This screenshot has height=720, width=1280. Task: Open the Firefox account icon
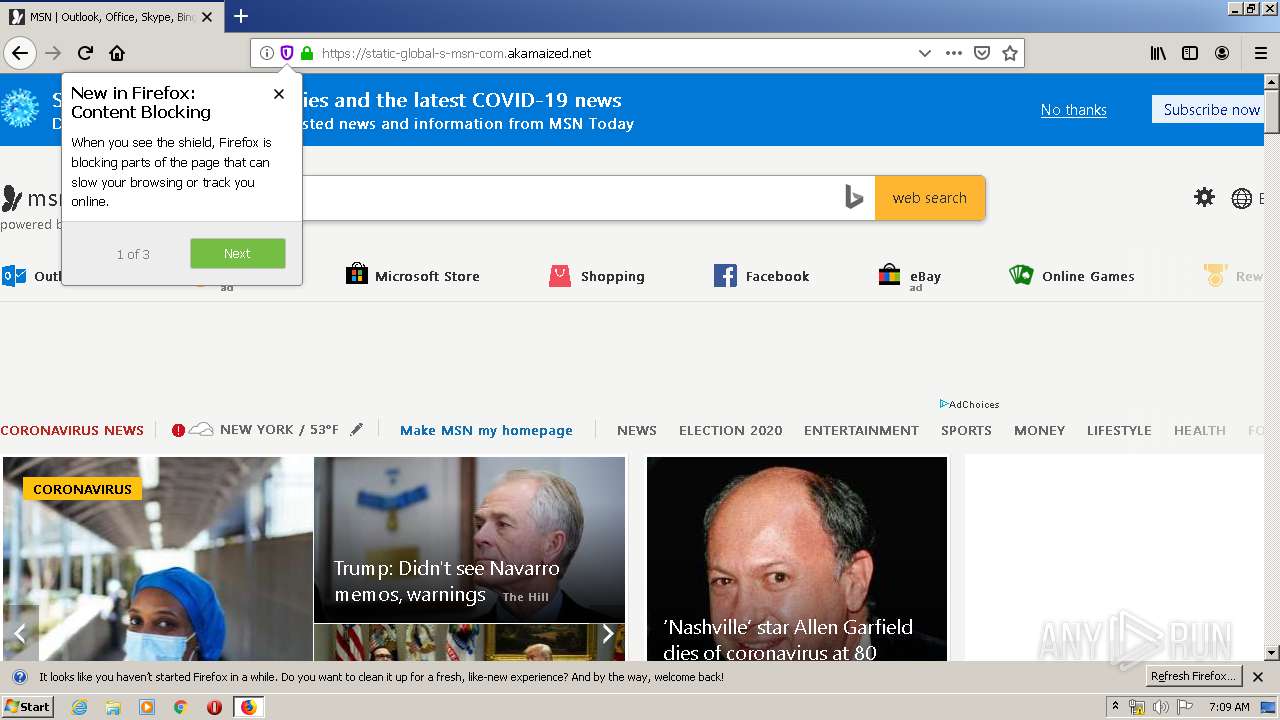pyautogui.click(x=1222, y=53)
